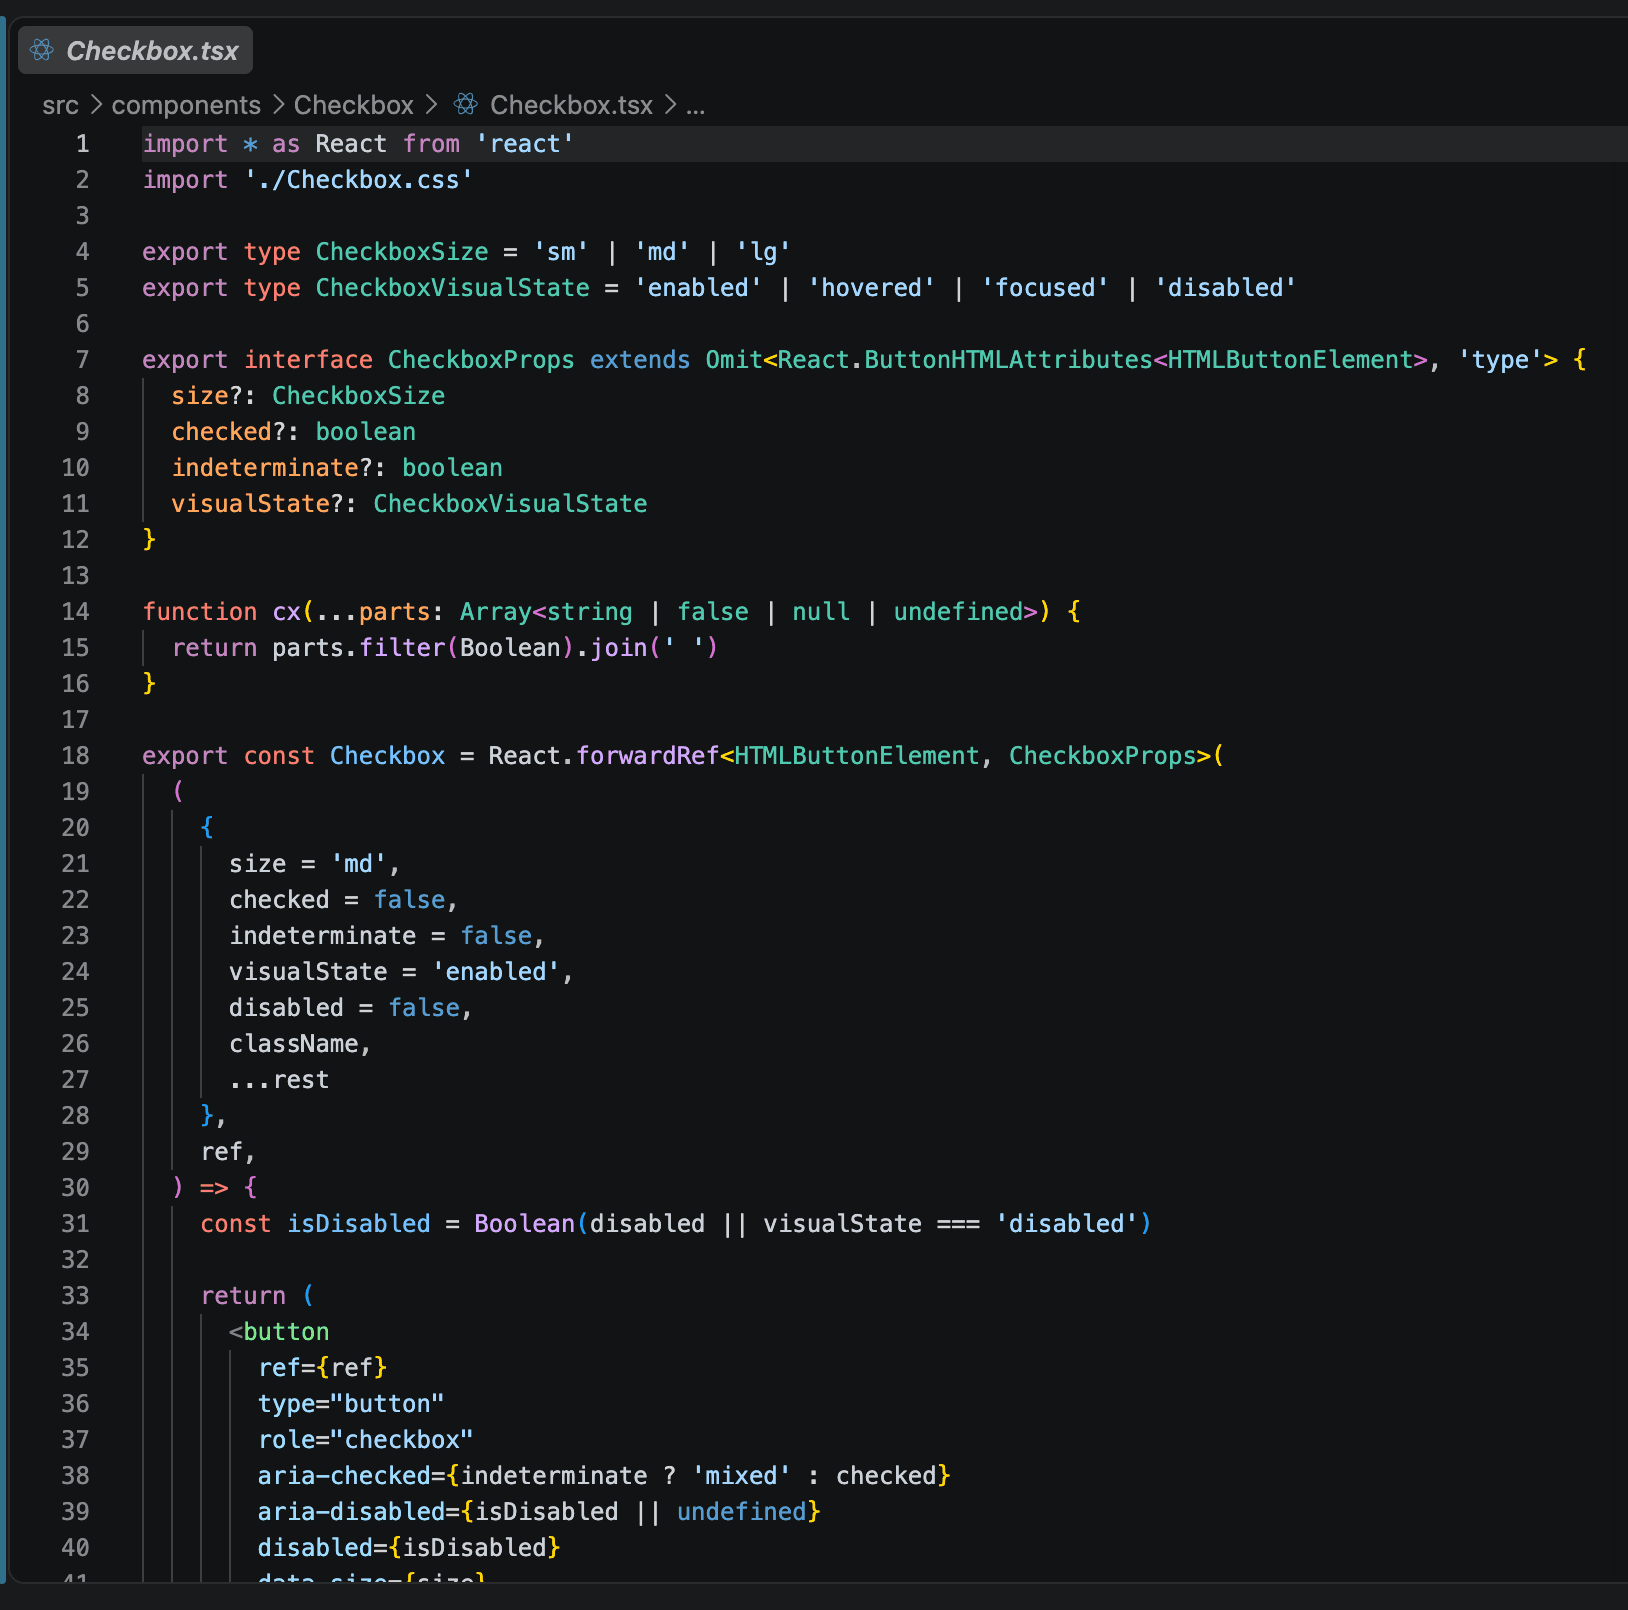1628x1610 pixels.
Task: Click the React icon on Checkbox.tsx tab
Action: tap(42, 50)
